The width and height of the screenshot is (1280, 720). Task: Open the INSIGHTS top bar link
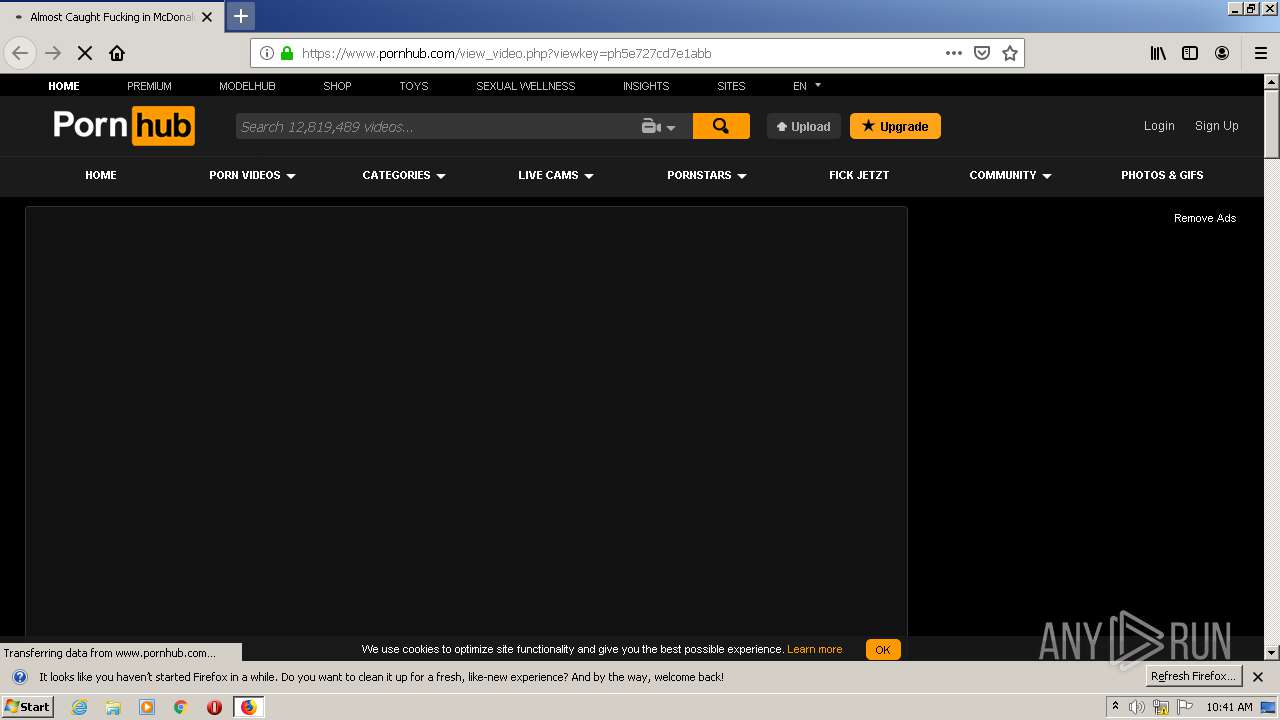[646, 86]
